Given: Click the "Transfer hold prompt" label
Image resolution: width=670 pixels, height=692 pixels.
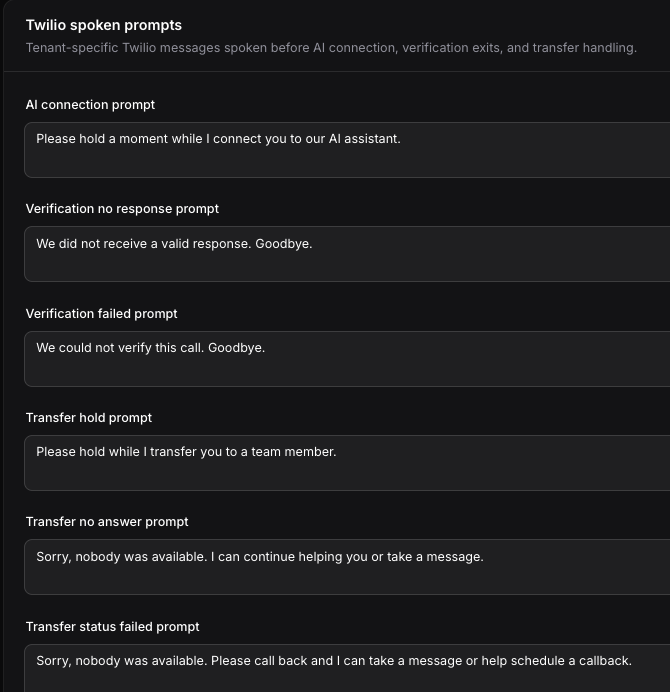Looking at the screenshot, I should click(x=89, y=417).
